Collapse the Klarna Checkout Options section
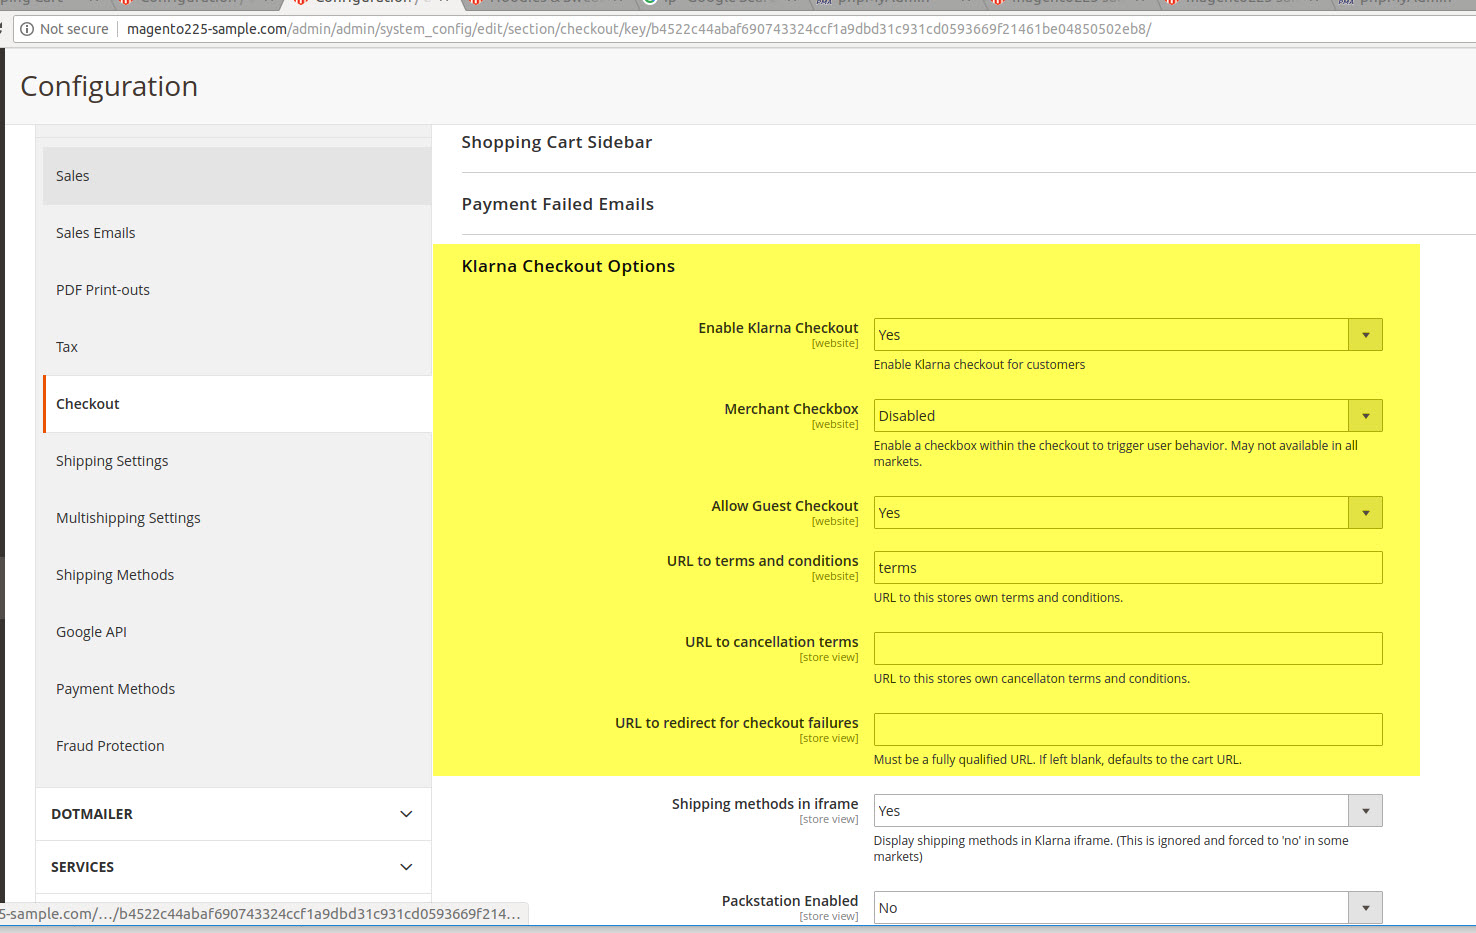Screen dimensions: 1476x933 tap(568, 266)
